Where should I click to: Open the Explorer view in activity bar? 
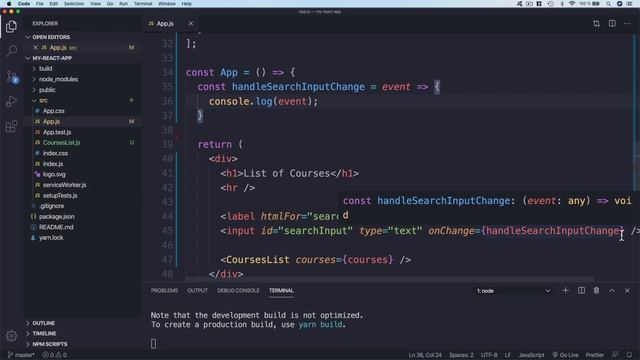(x=11, y=27)
